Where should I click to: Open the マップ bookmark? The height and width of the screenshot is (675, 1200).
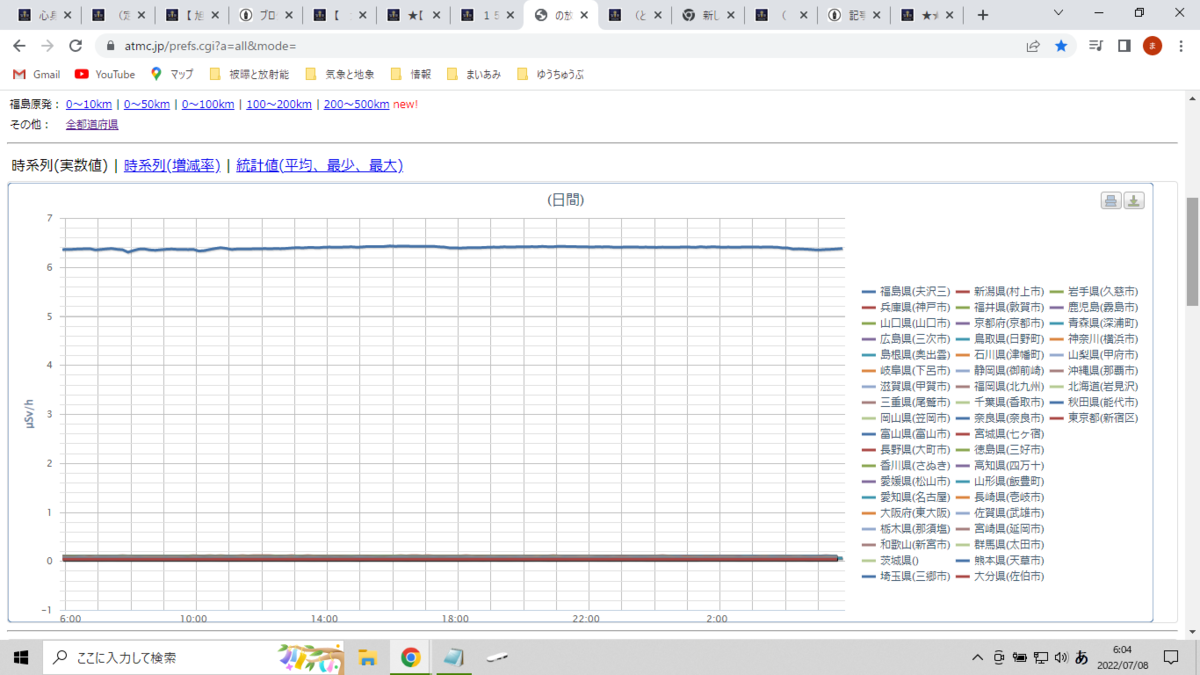pos(172,74)
